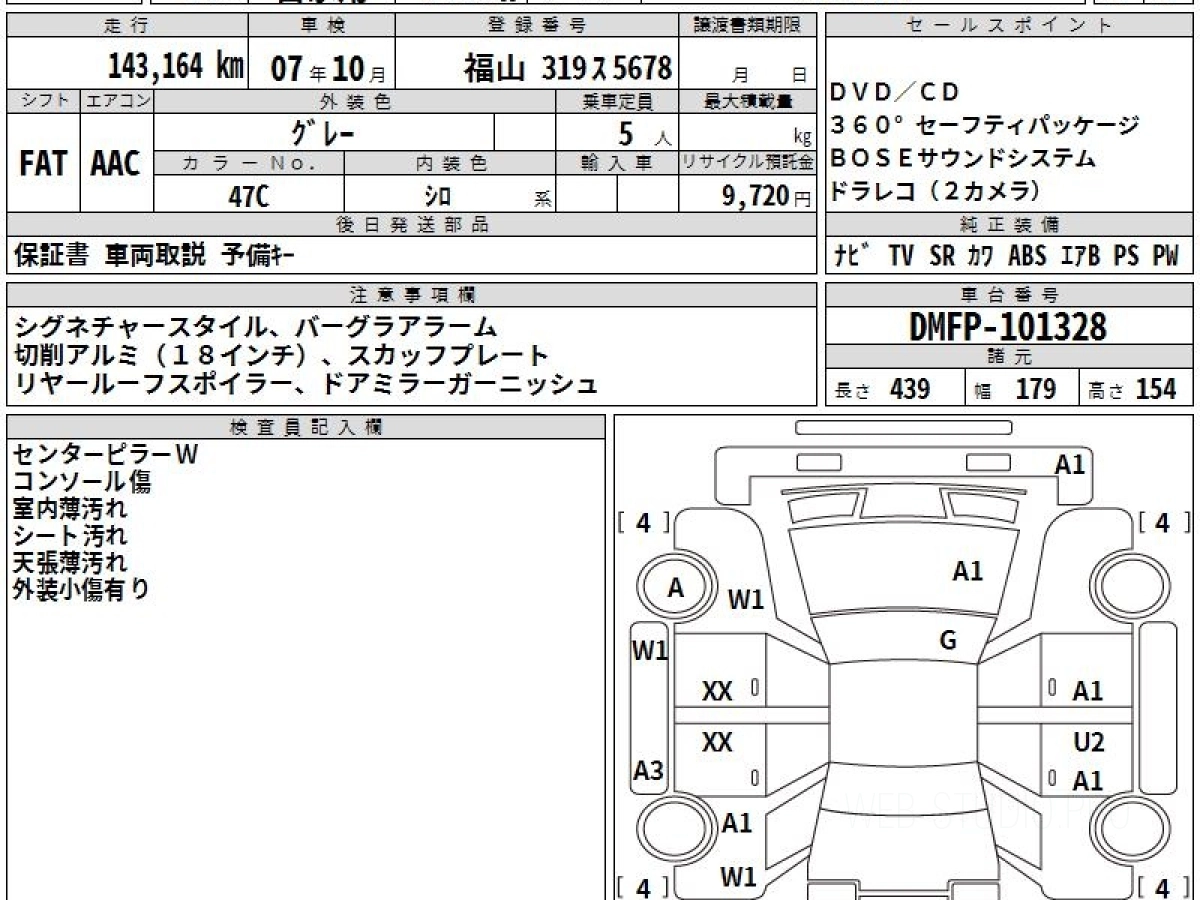Click the センターピラーW inspector note
Screen dimensions: 1200x900
(106, 454)
